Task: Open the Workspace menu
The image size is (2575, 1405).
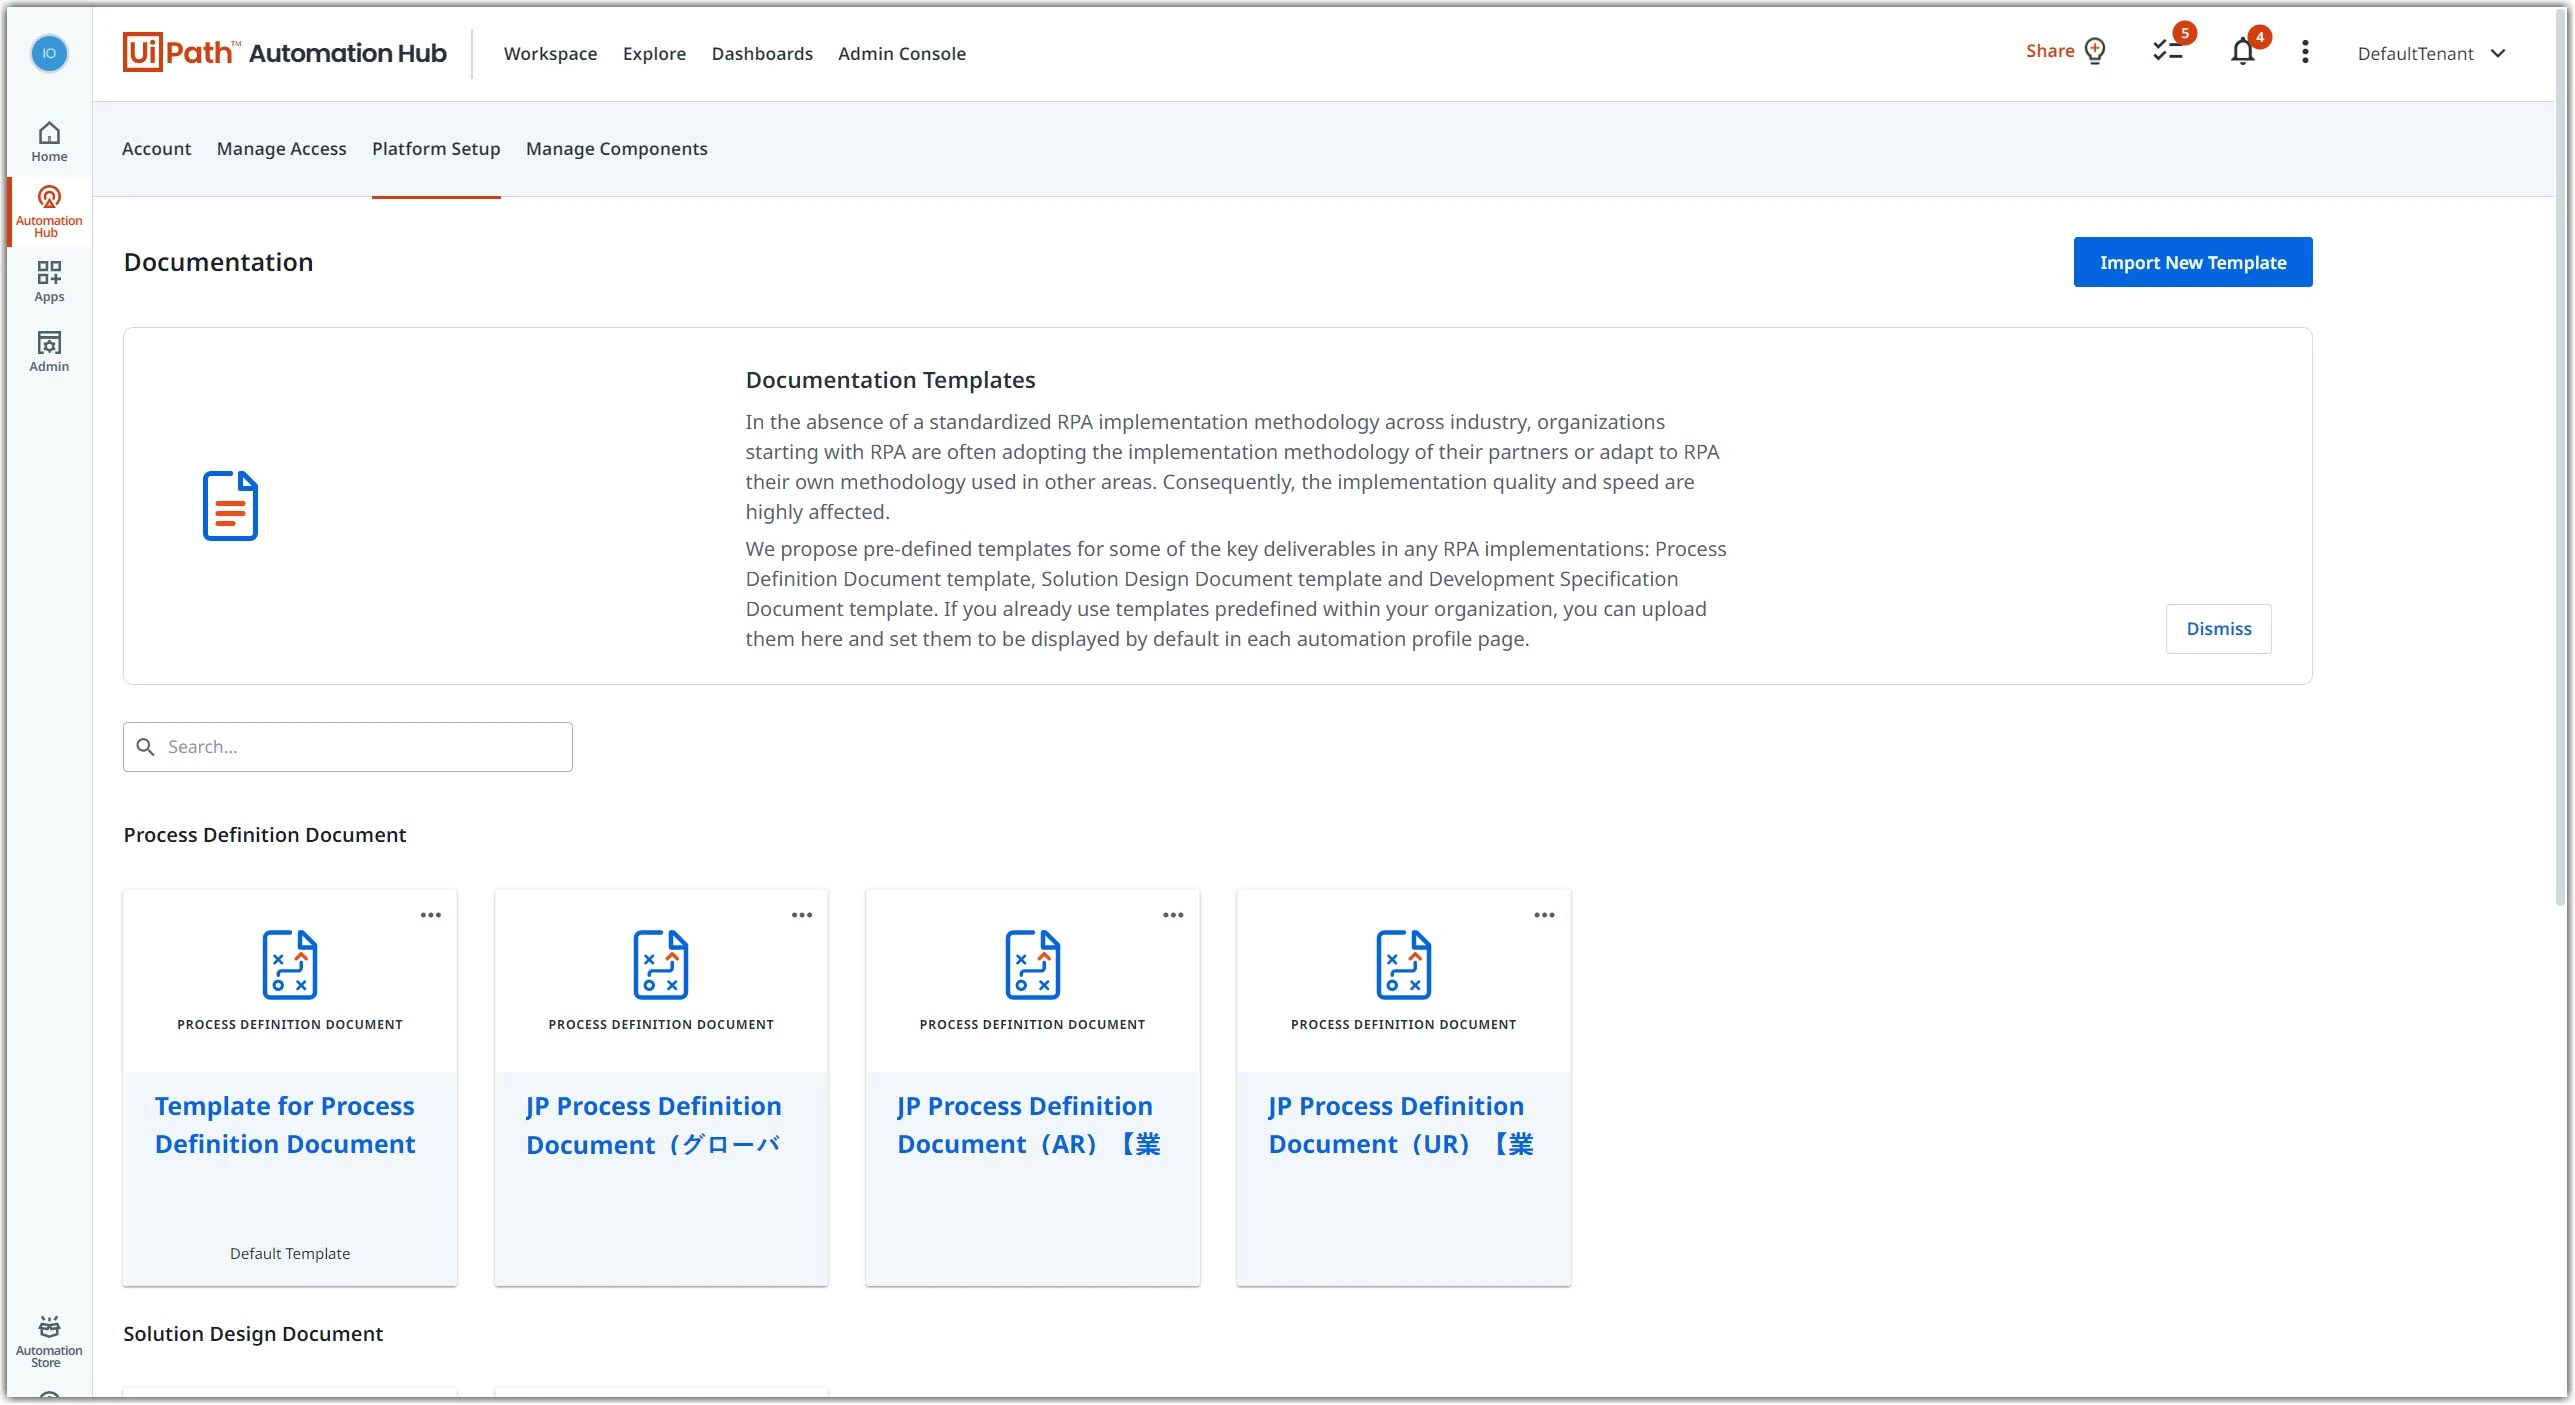Action: coord(550,54)
